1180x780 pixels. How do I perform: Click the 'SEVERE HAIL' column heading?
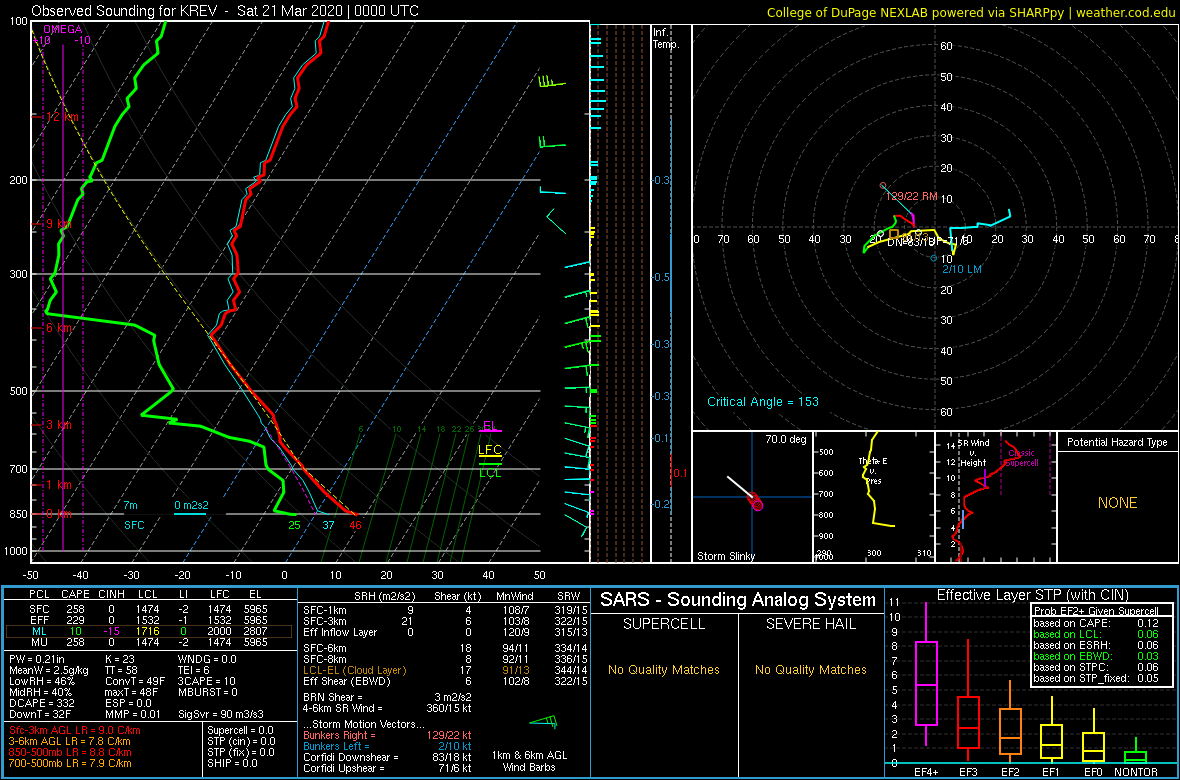pyautogui.click(x=810, y=626)
